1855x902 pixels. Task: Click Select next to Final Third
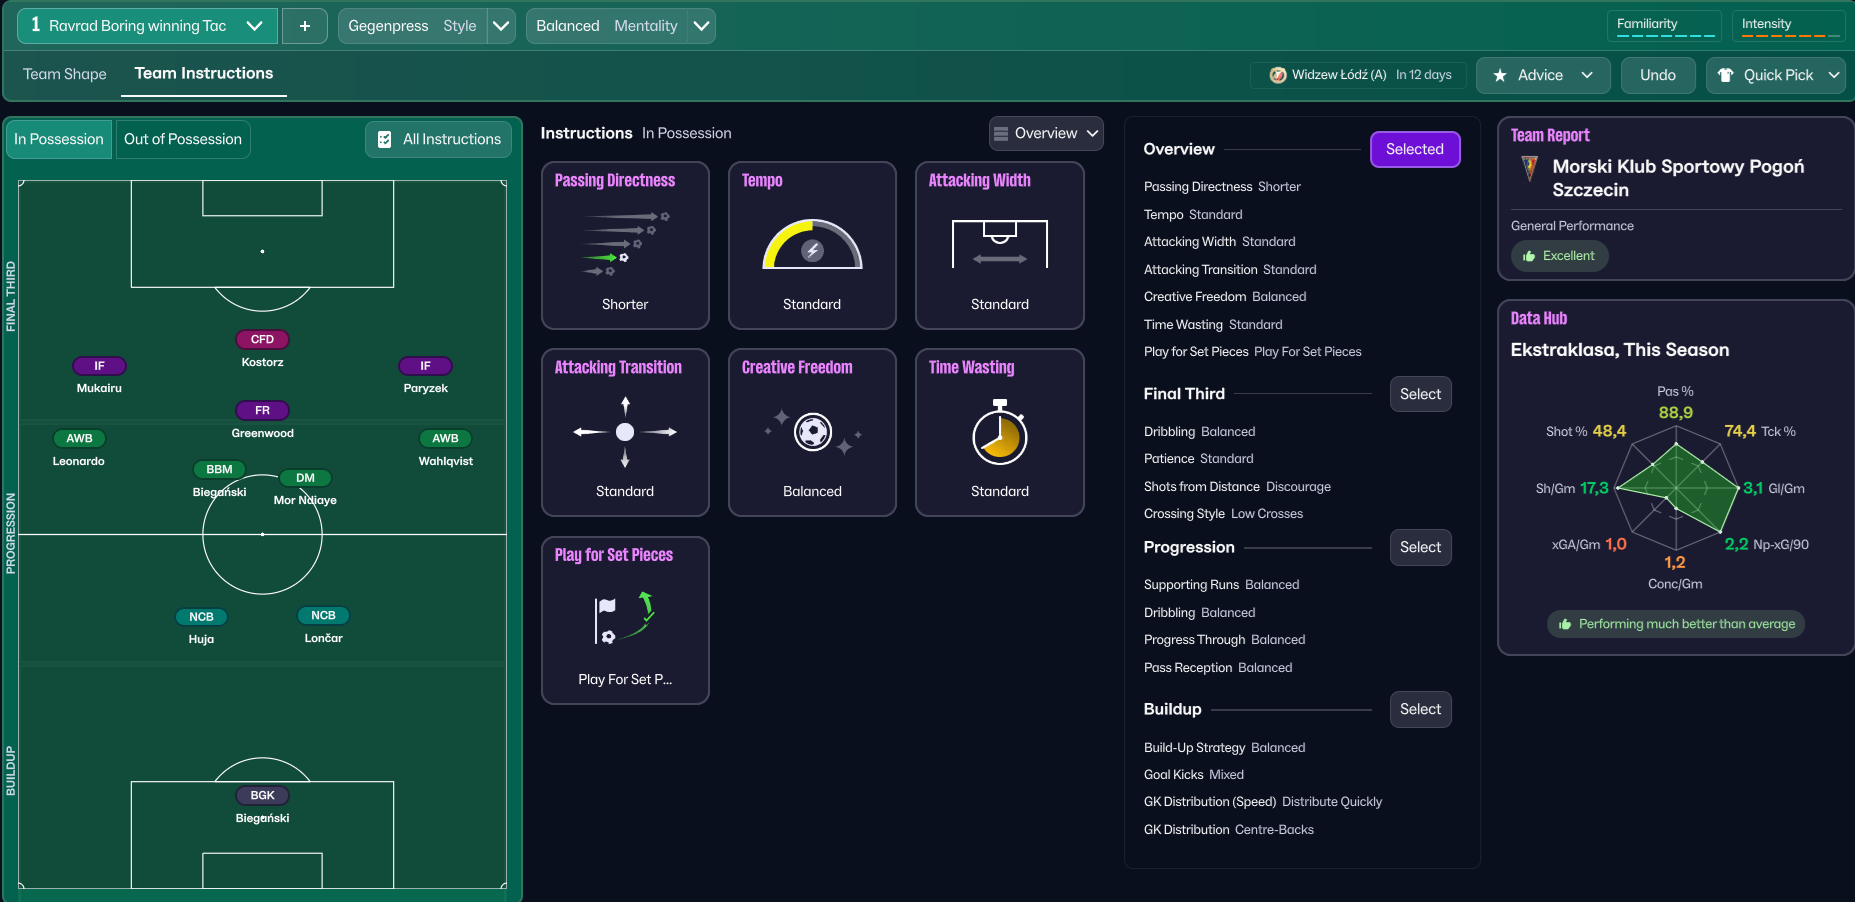click(x=1420, y=394)
